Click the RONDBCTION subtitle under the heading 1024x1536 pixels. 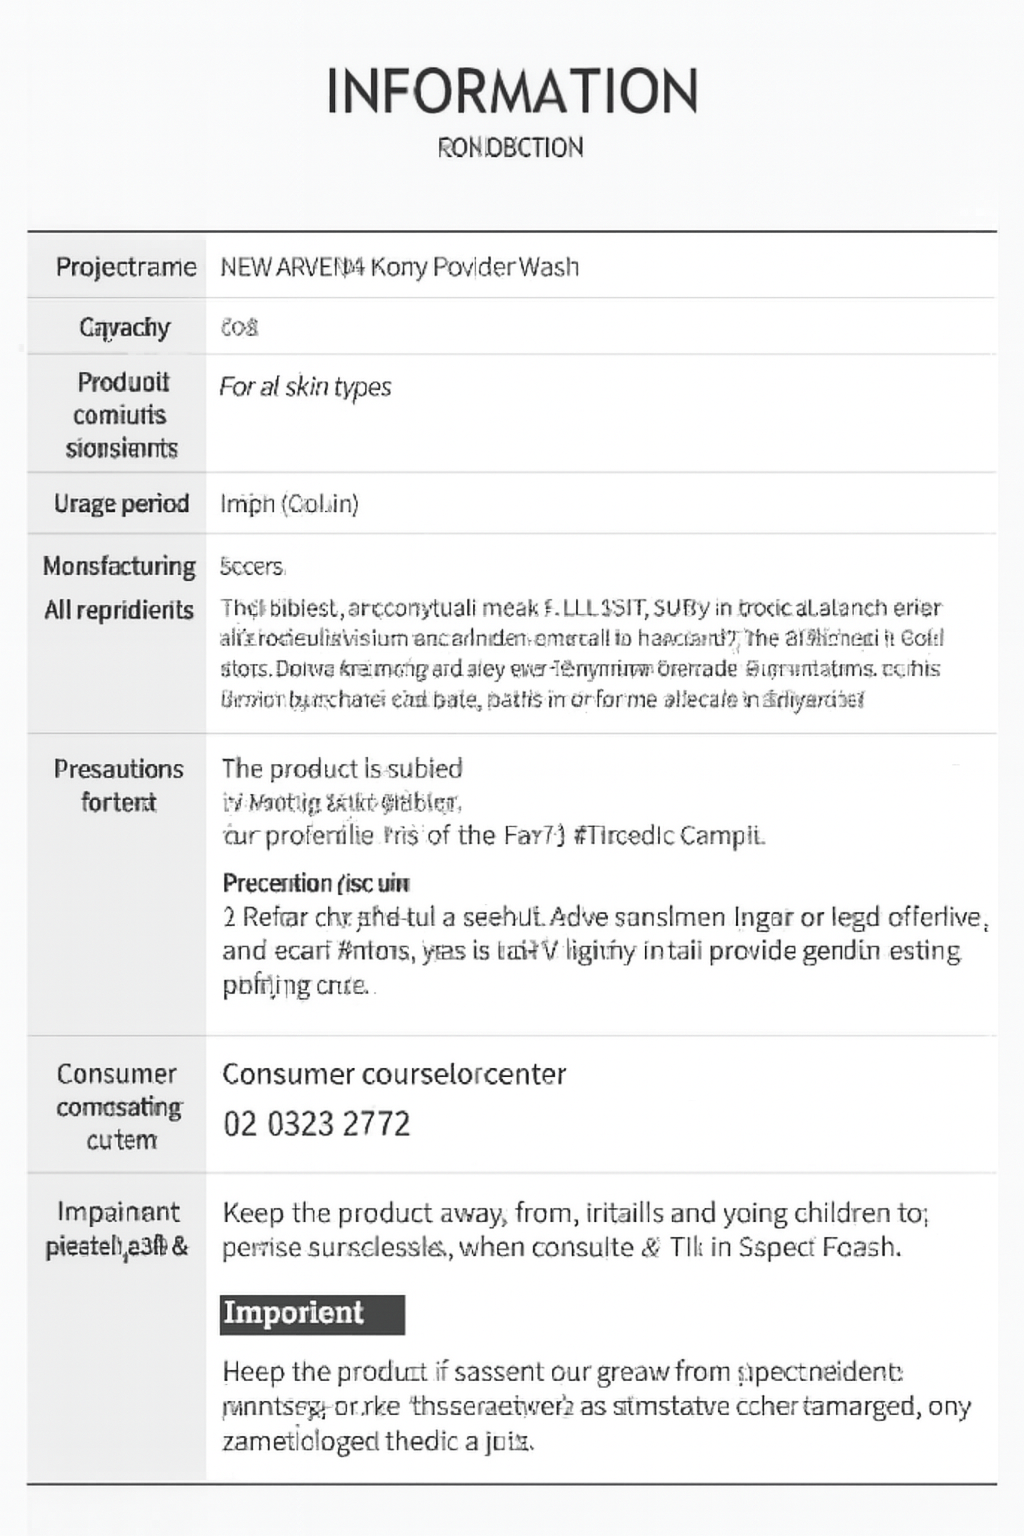pos(510,148)
